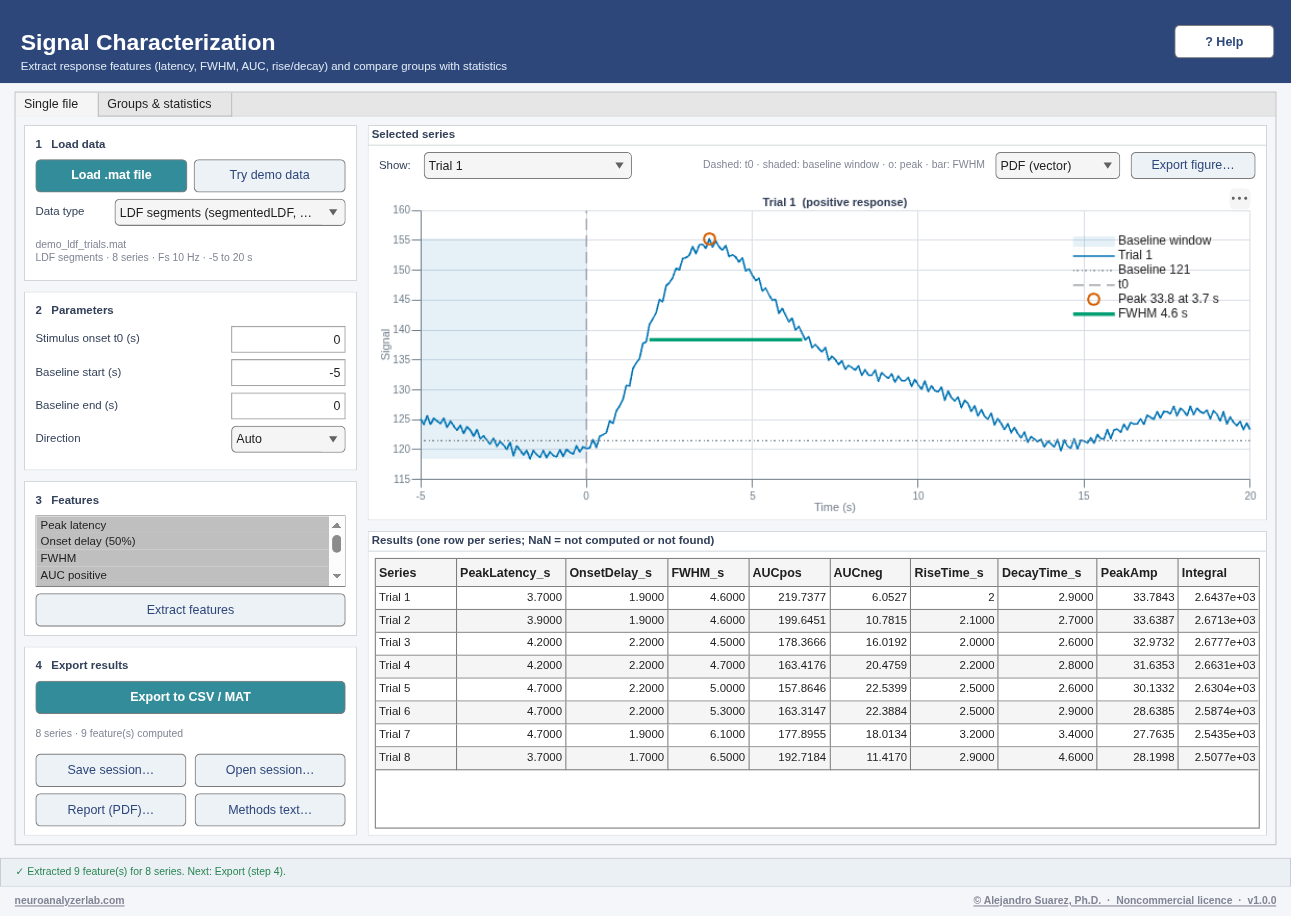
Task: Click the features list scrollbar thumb
Action: coord(336,544)
